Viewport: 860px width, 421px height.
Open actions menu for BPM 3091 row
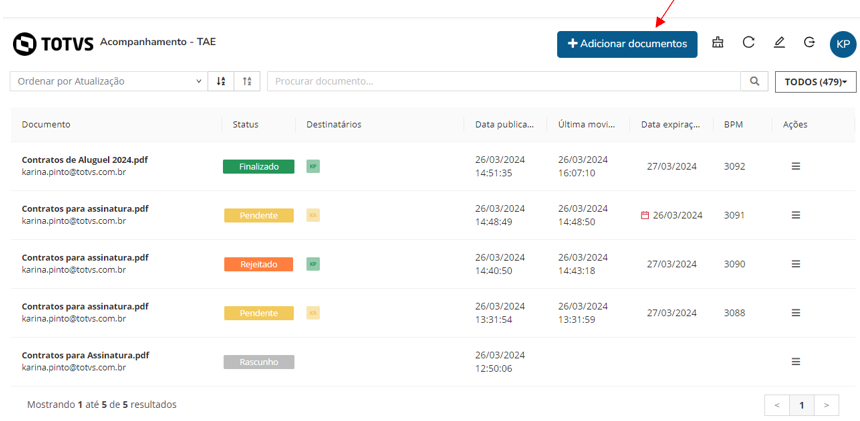click(796, 215)
